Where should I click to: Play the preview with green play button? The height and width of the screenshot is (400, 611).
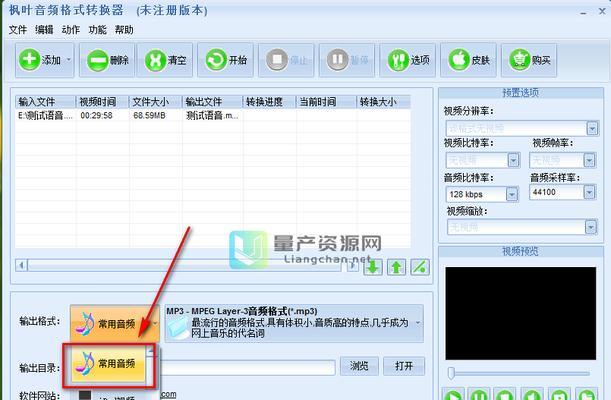pos(453,394)
